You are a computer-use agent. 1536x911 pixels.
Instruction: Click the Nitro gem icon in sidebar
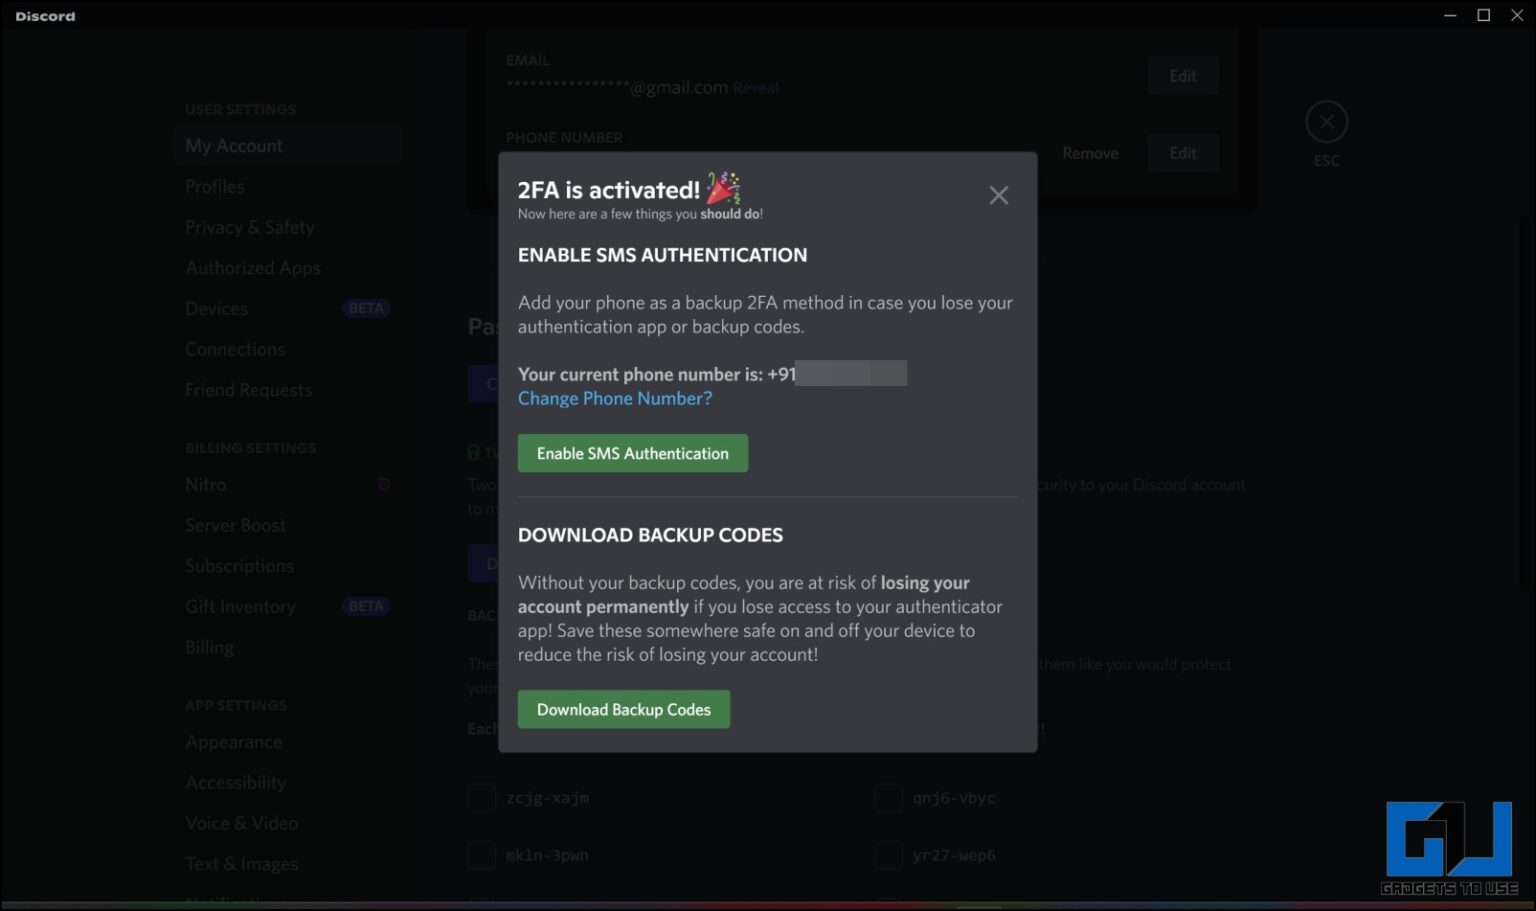tap(383, 484)
